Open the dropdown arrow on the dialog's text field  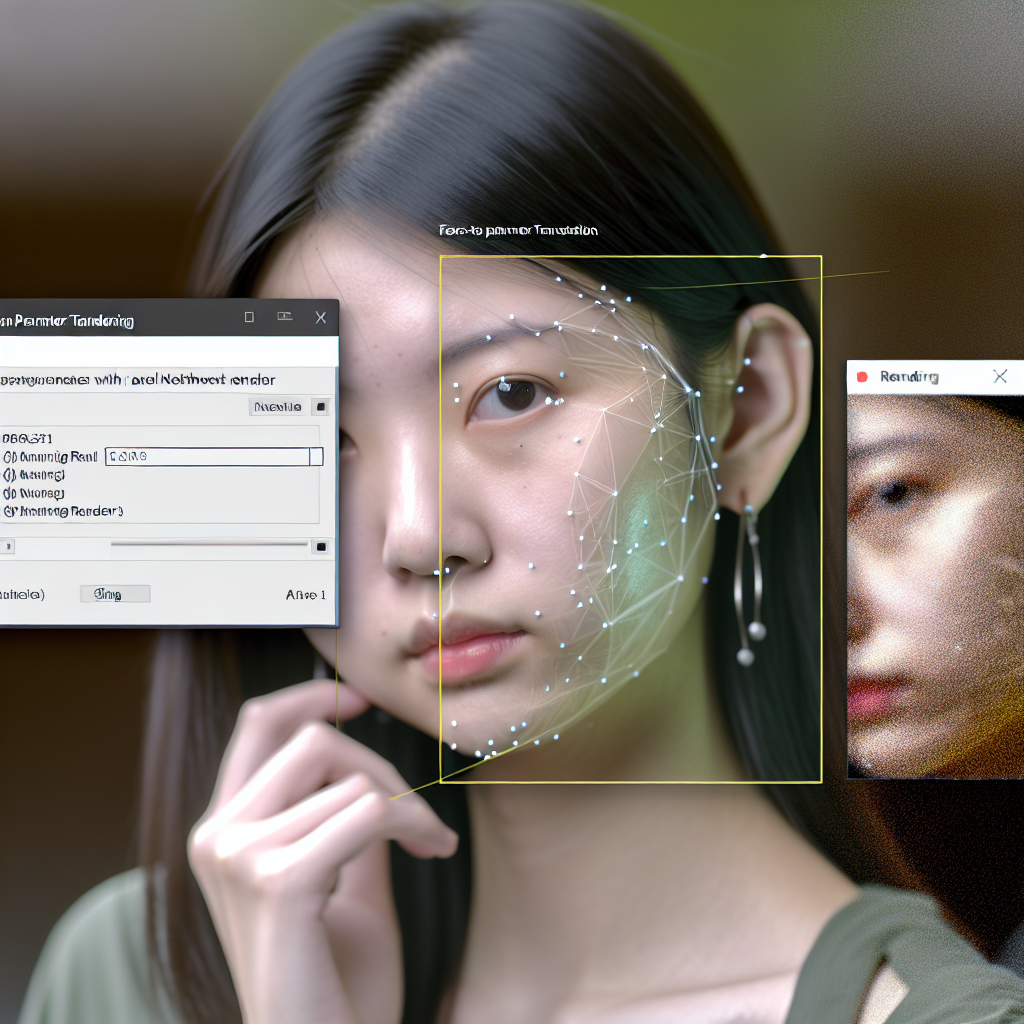[x=316, y=456]
